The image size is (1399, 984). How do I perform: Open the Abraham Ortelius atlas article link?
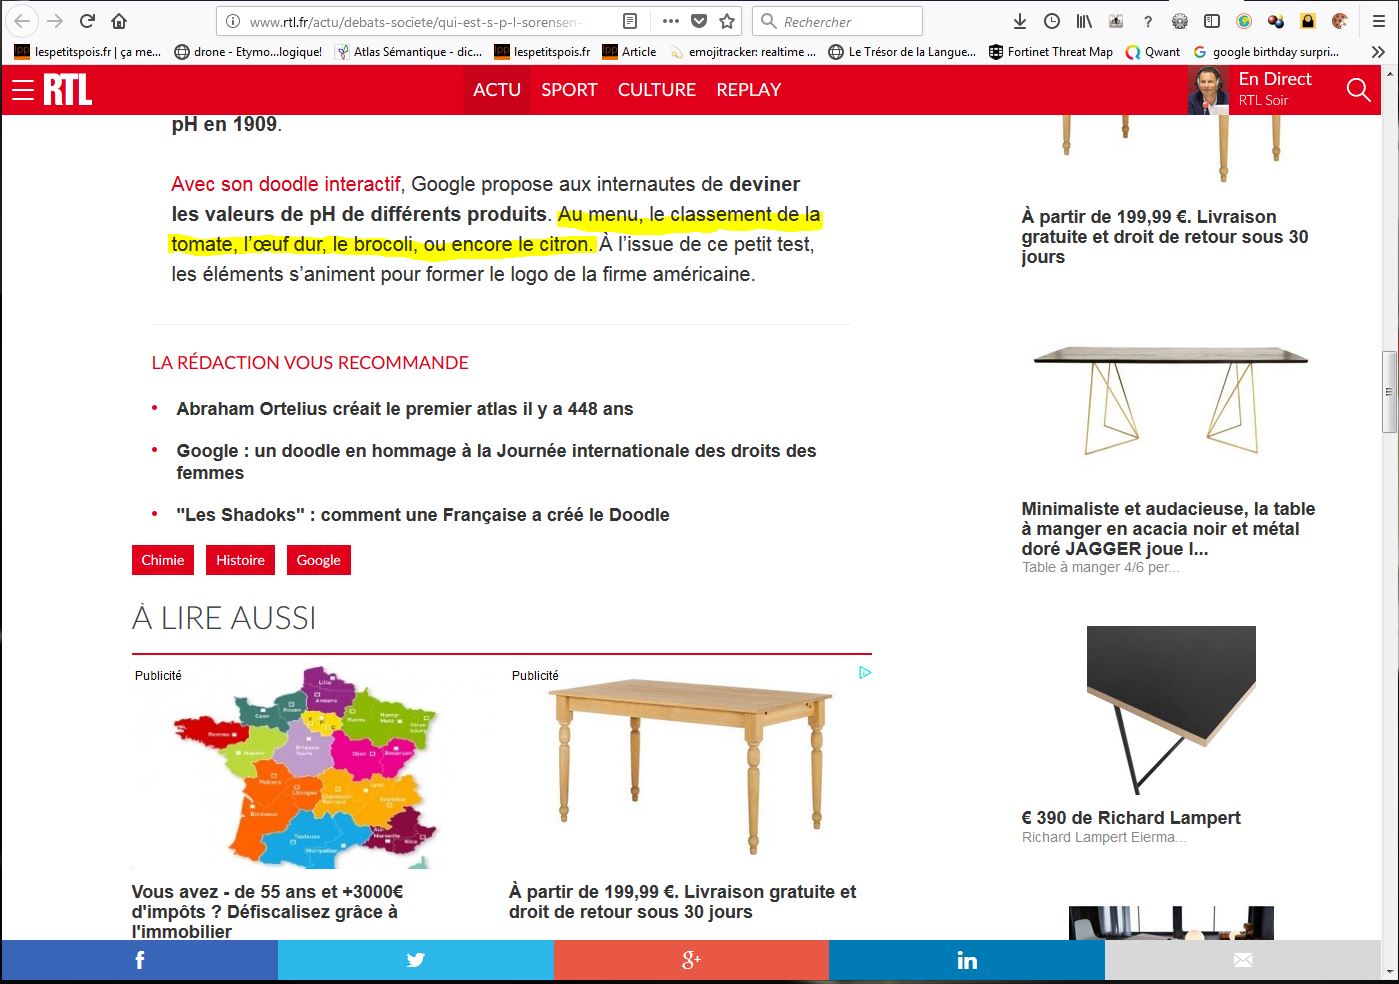[x=404, y=409]
